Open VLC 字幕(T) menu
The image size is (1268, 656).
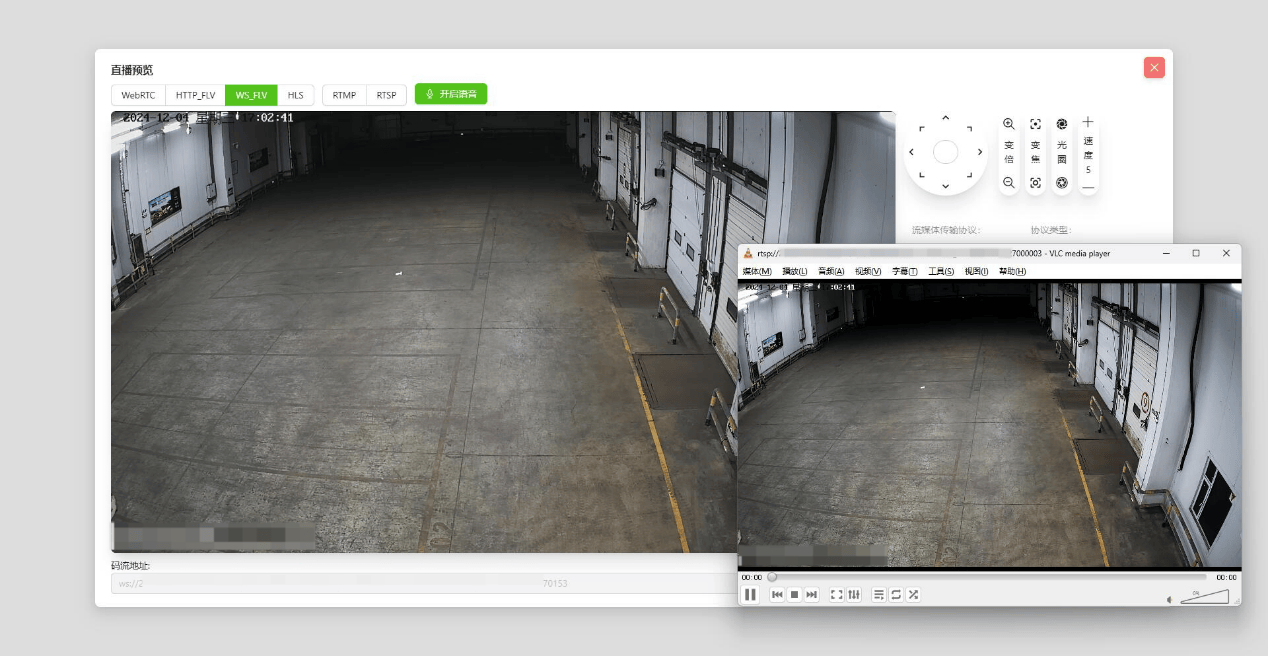click(905, 271)
